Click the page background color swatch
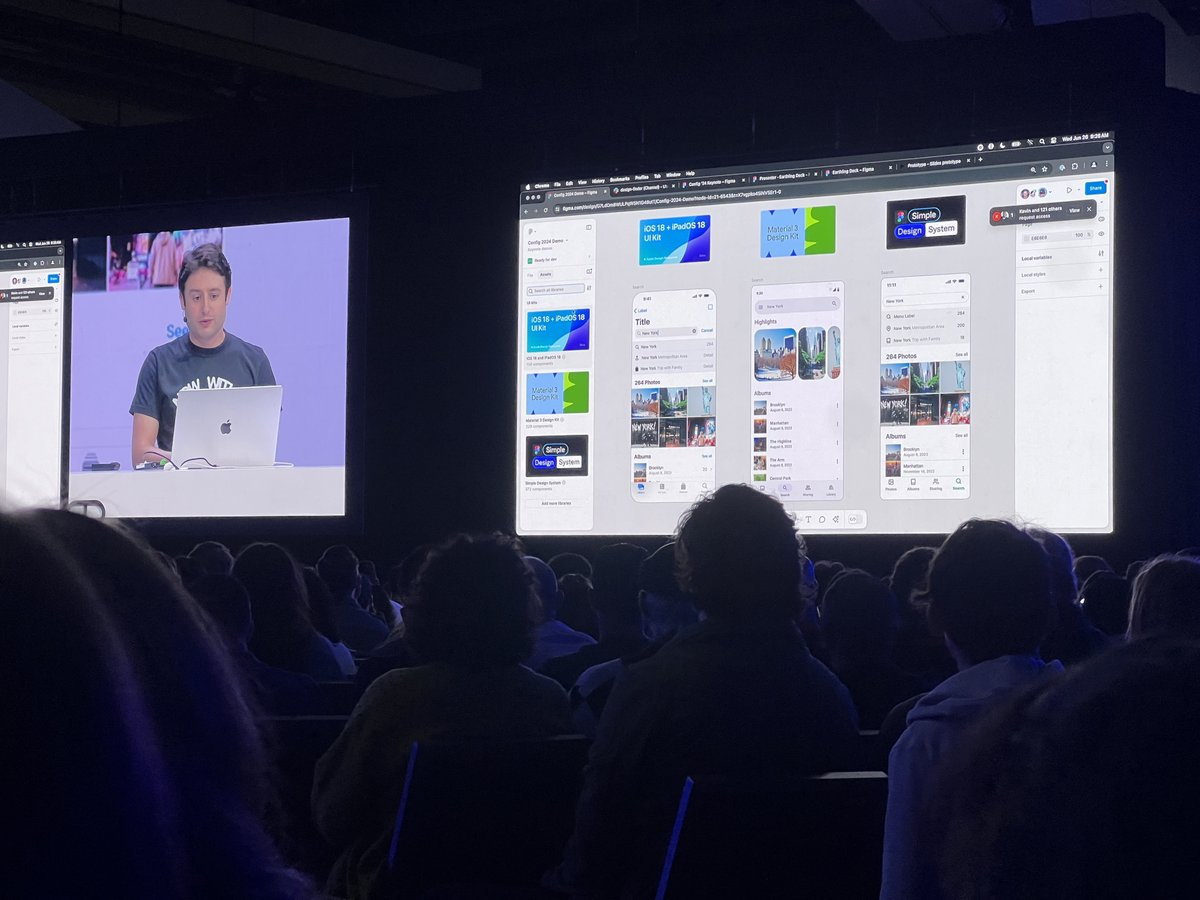The image size is (1200, 900). 1026,236
